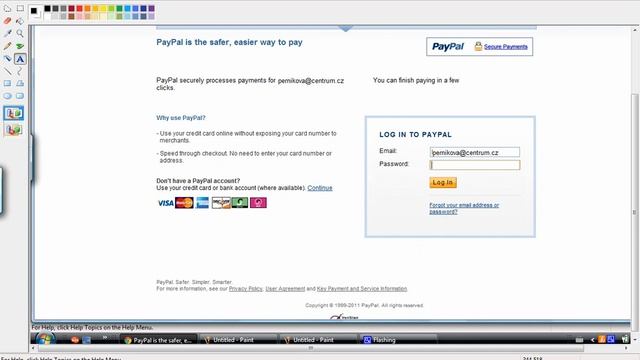Pick the black swatch in the palette
Image resolution: width=640 pixels, height=360 pixels.
pyautogui.click(x=47, y=8)
